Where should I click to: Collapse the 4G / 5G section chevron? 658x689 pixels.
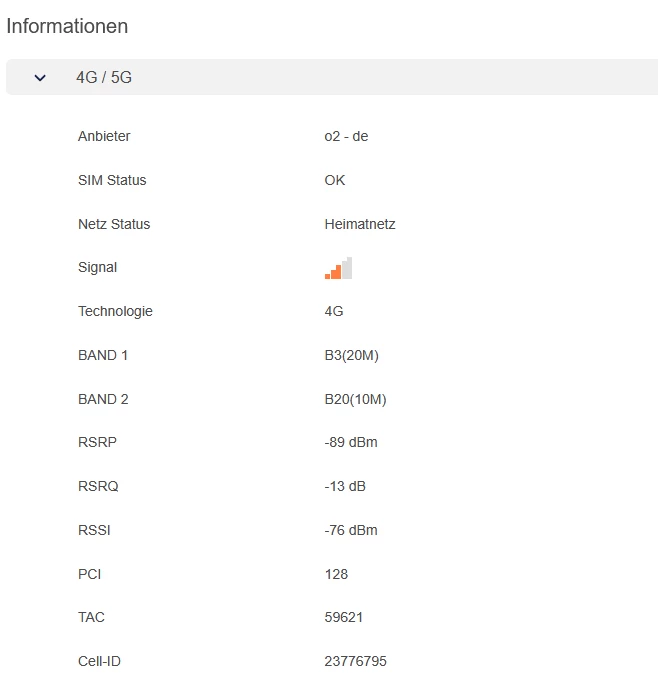pyautogui.click(x=40, y=77)
